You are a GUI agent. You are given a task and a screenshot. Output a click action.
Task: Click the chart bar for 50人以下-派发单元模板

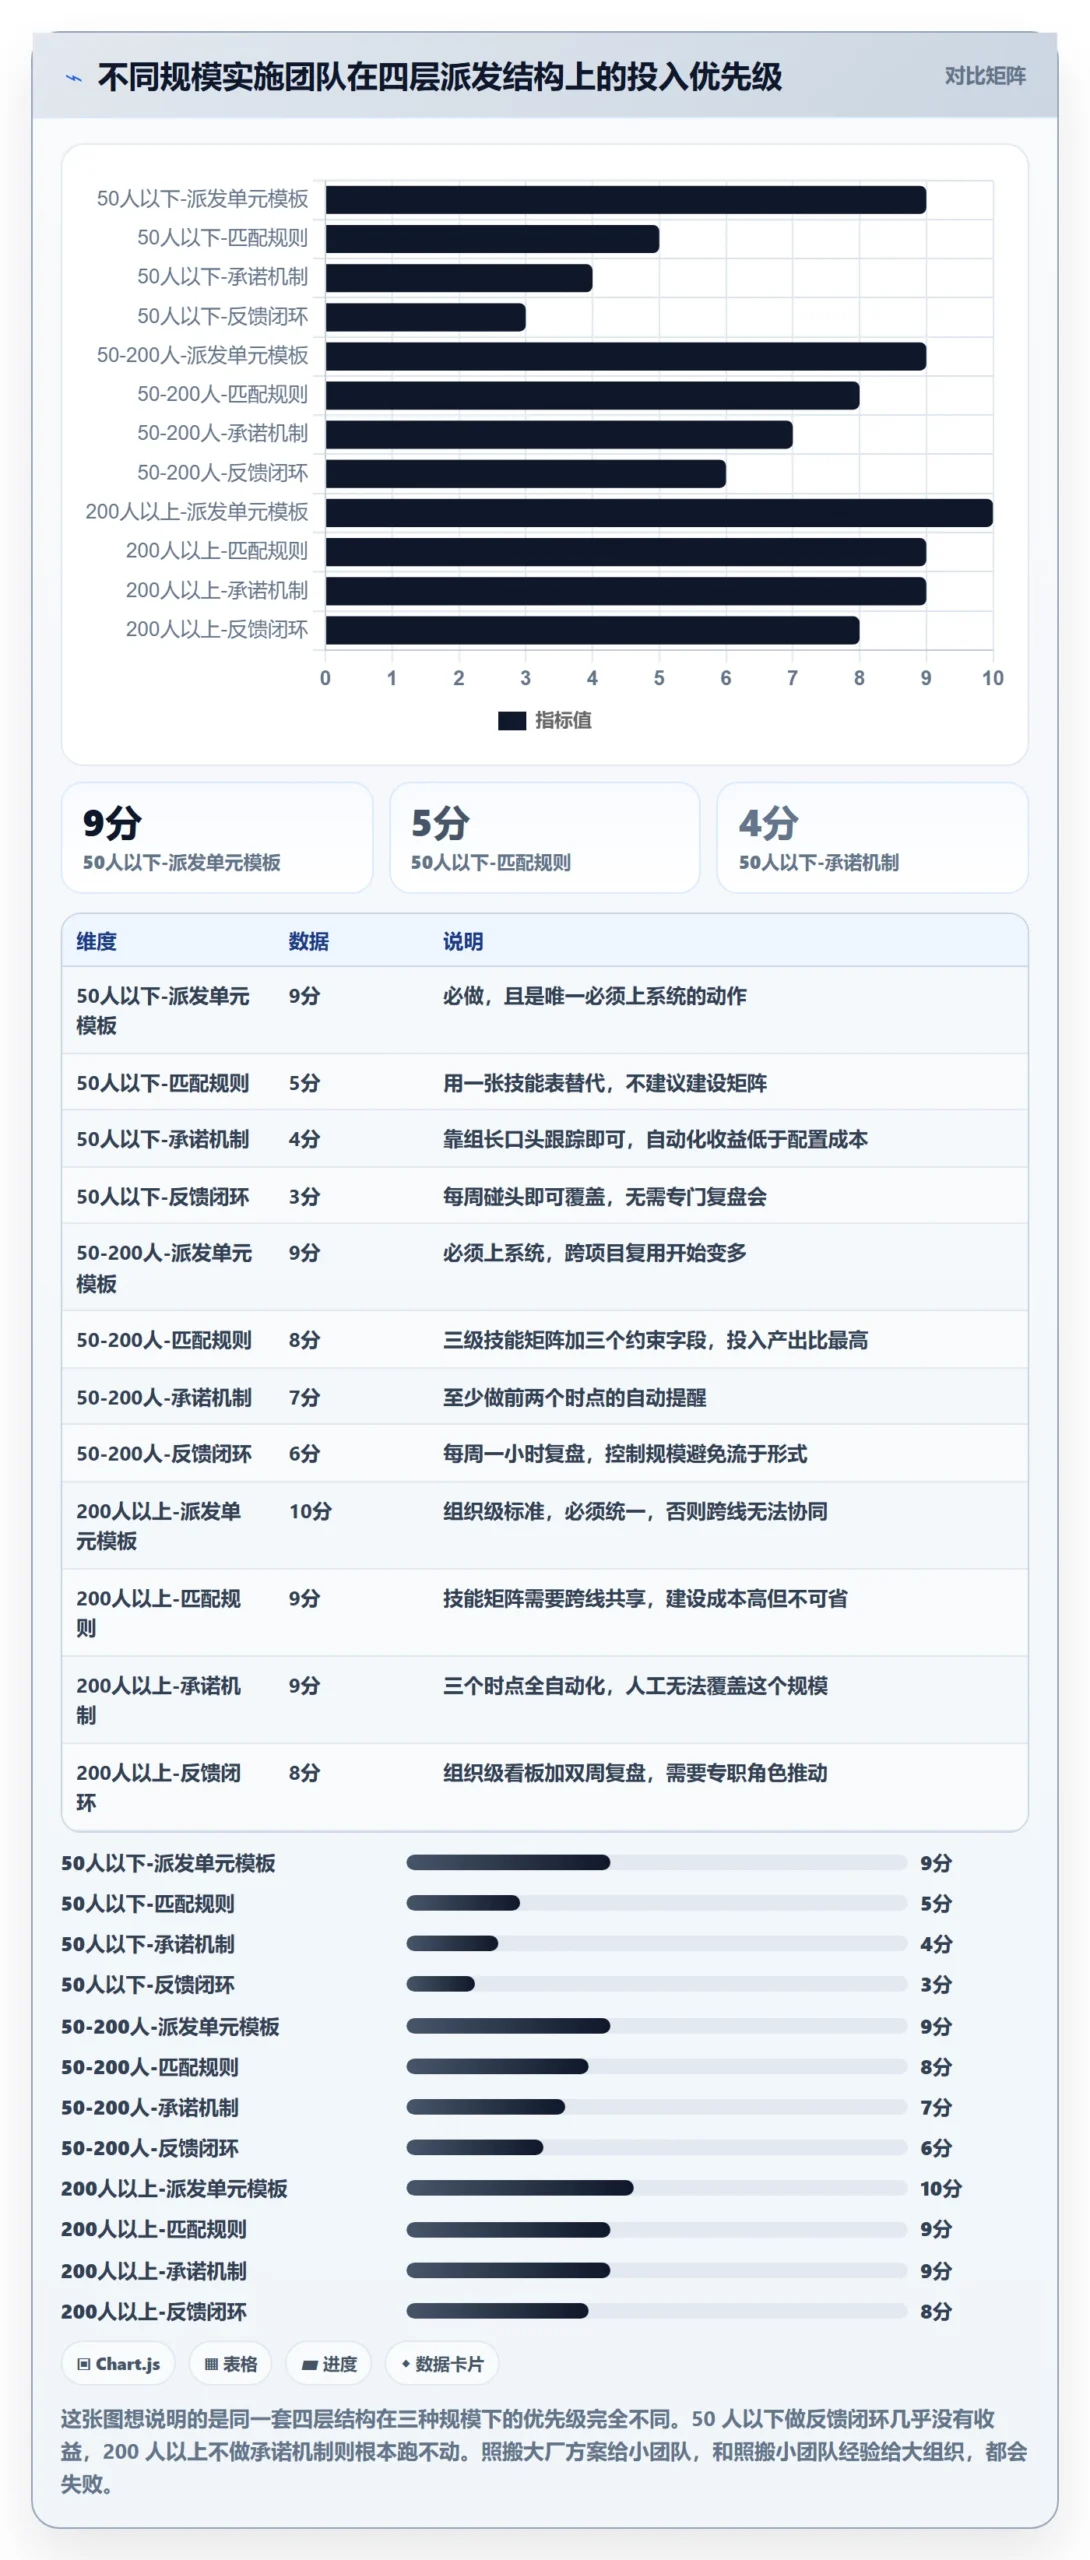coord(625,200)
